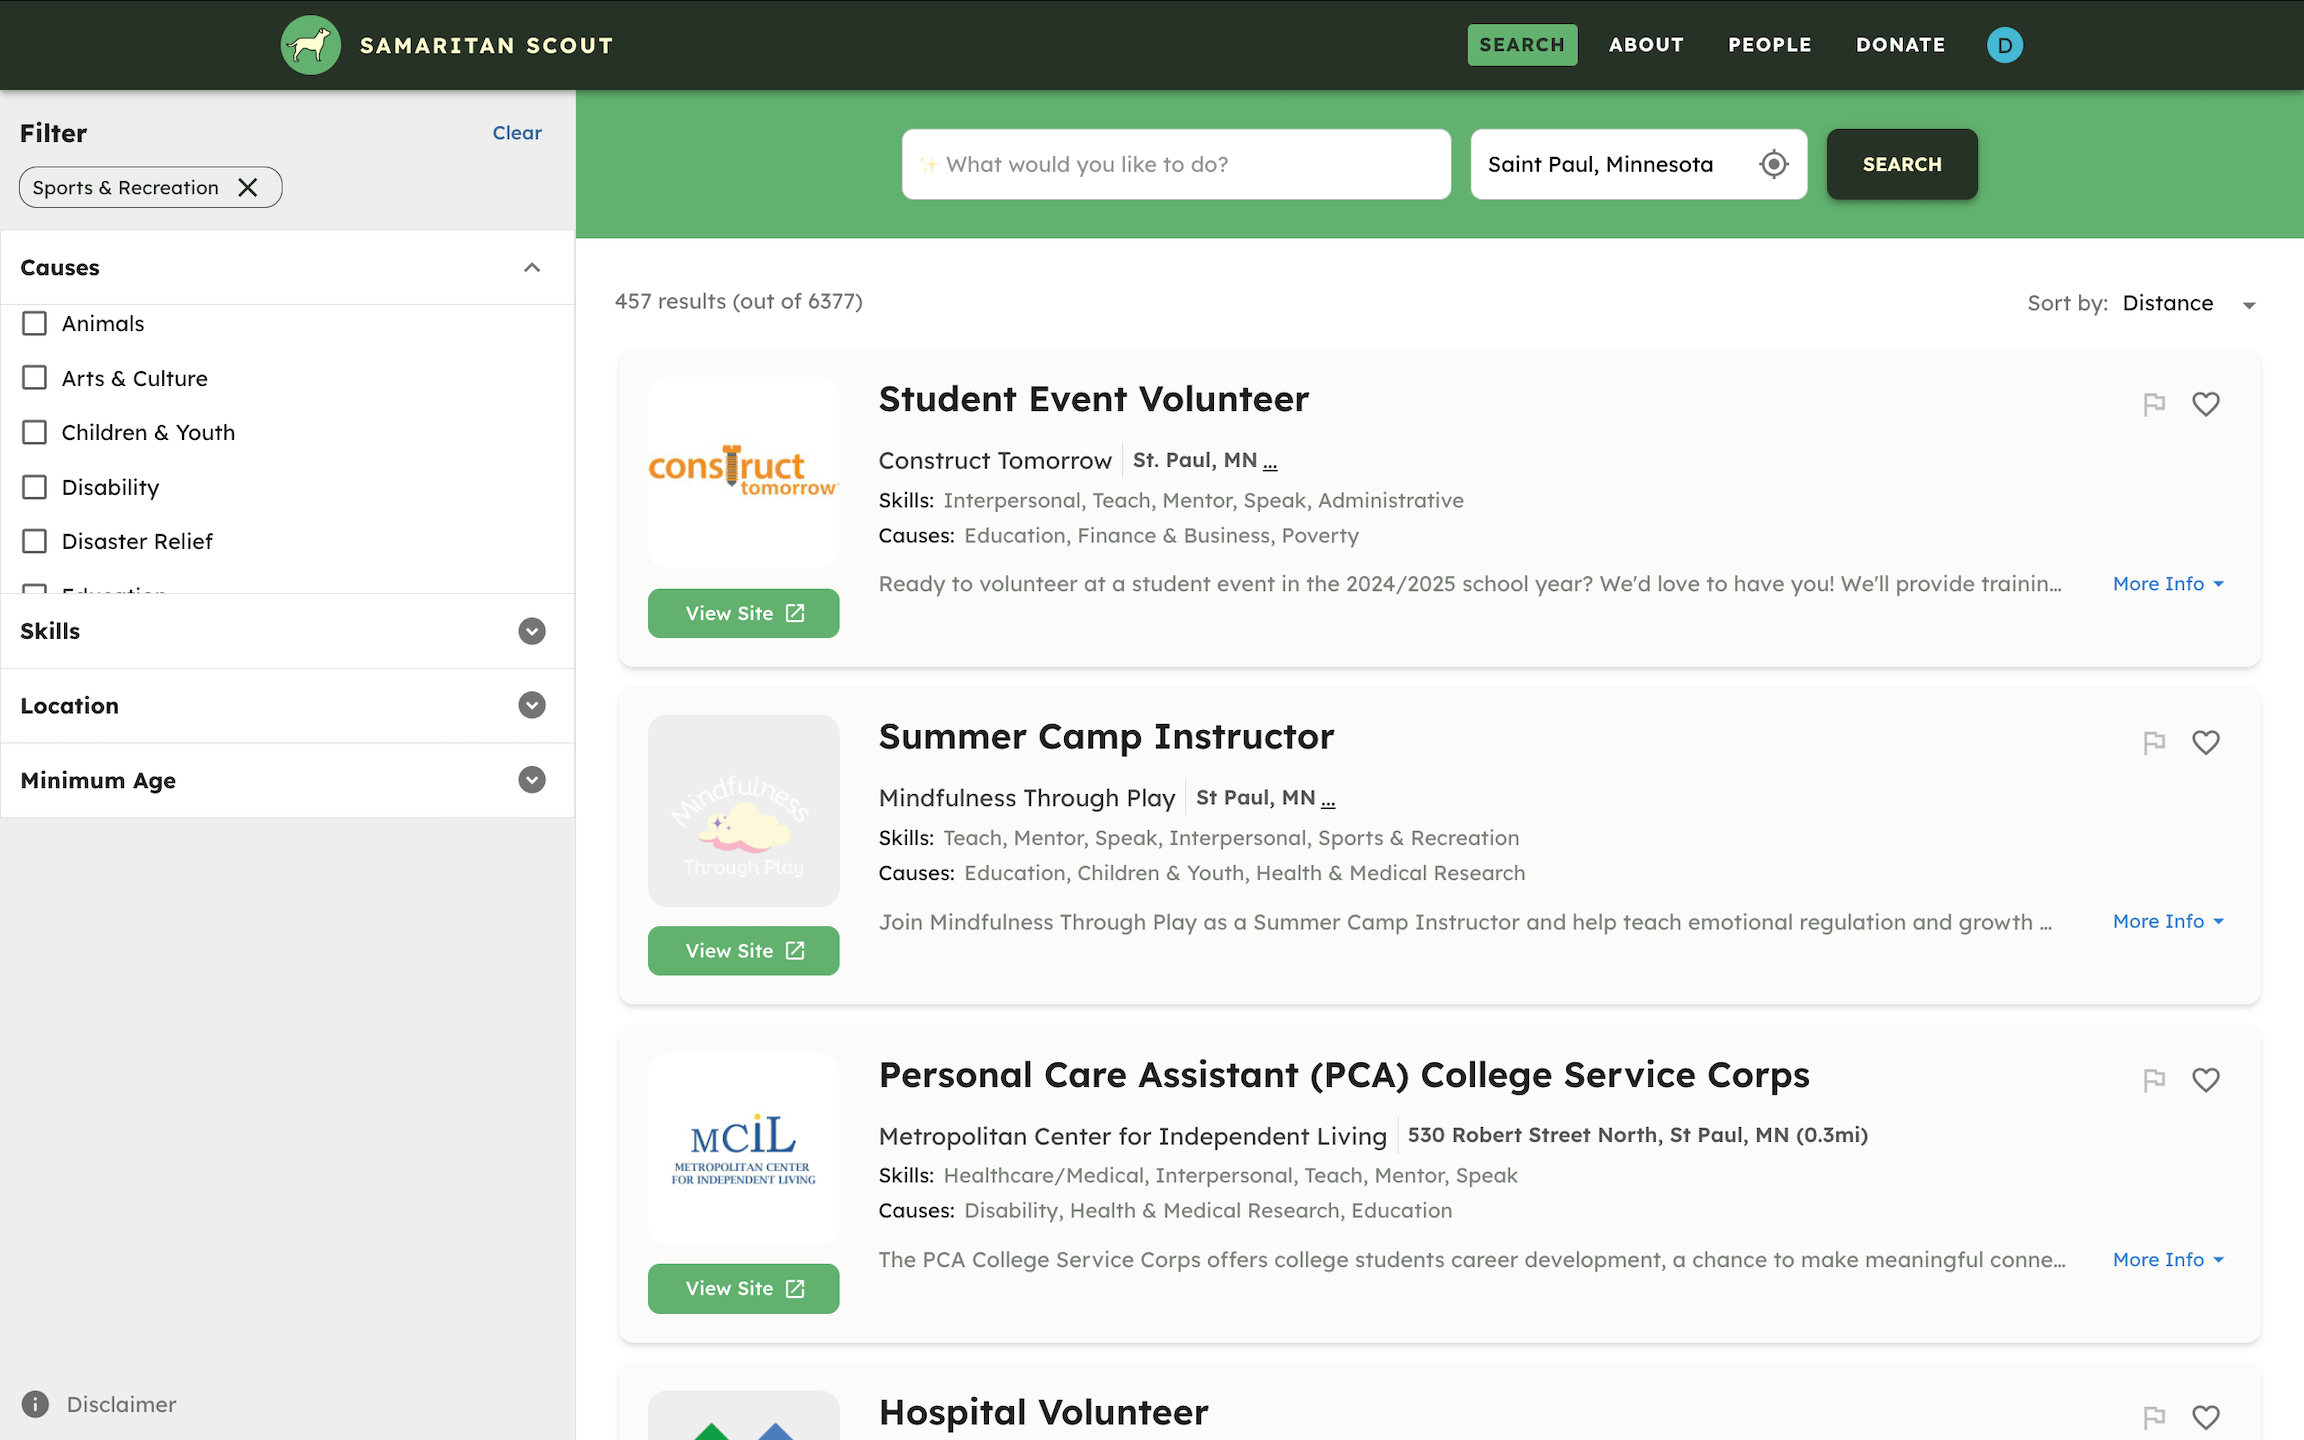Viewport: 2304px width, 1440px height.
Task: Favorite the Student Event Volunteer listing
Action: (x=2205, y=404)
